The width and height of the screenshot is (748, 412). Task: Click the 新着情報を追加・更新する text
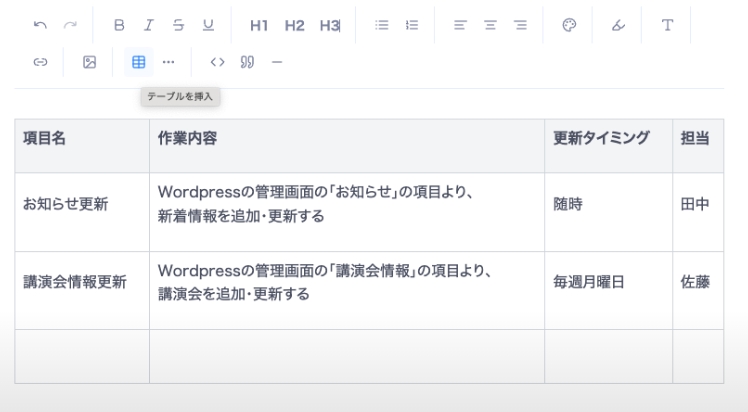pos(241,216)
